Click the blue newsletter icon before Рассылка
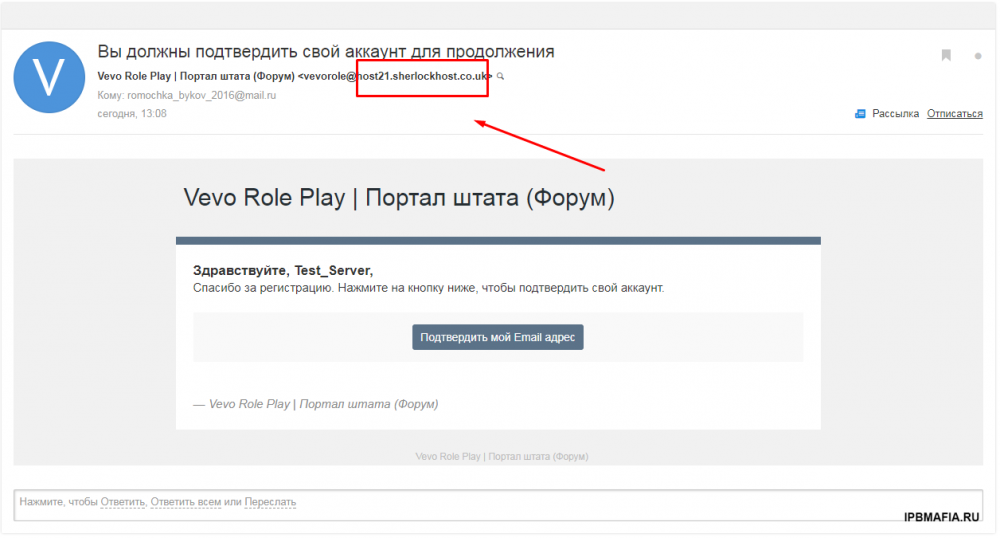The height and width of the screenshot is (538, 1000). (x=860, y=114)
